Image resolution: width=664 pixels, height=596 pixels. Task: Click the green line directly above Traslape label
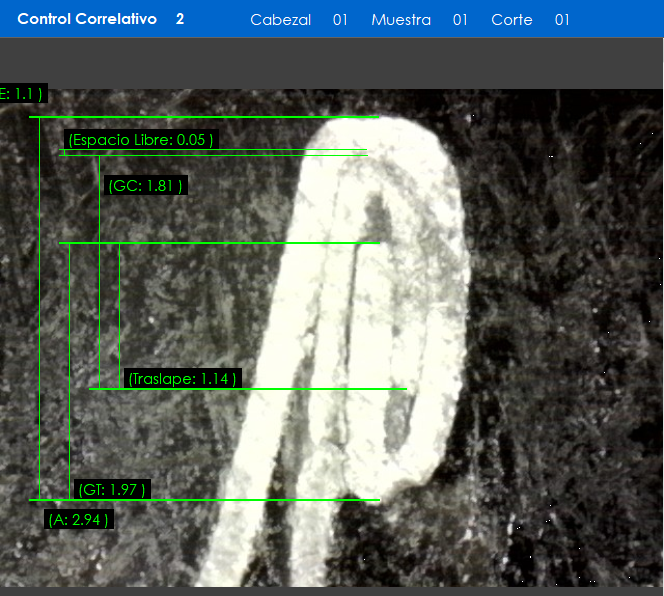300,388
